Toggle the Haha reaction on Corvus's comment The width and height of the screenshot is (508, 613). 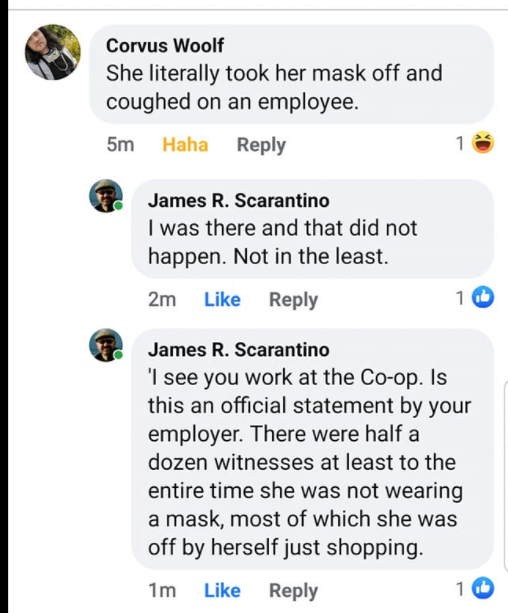(185, 145)
